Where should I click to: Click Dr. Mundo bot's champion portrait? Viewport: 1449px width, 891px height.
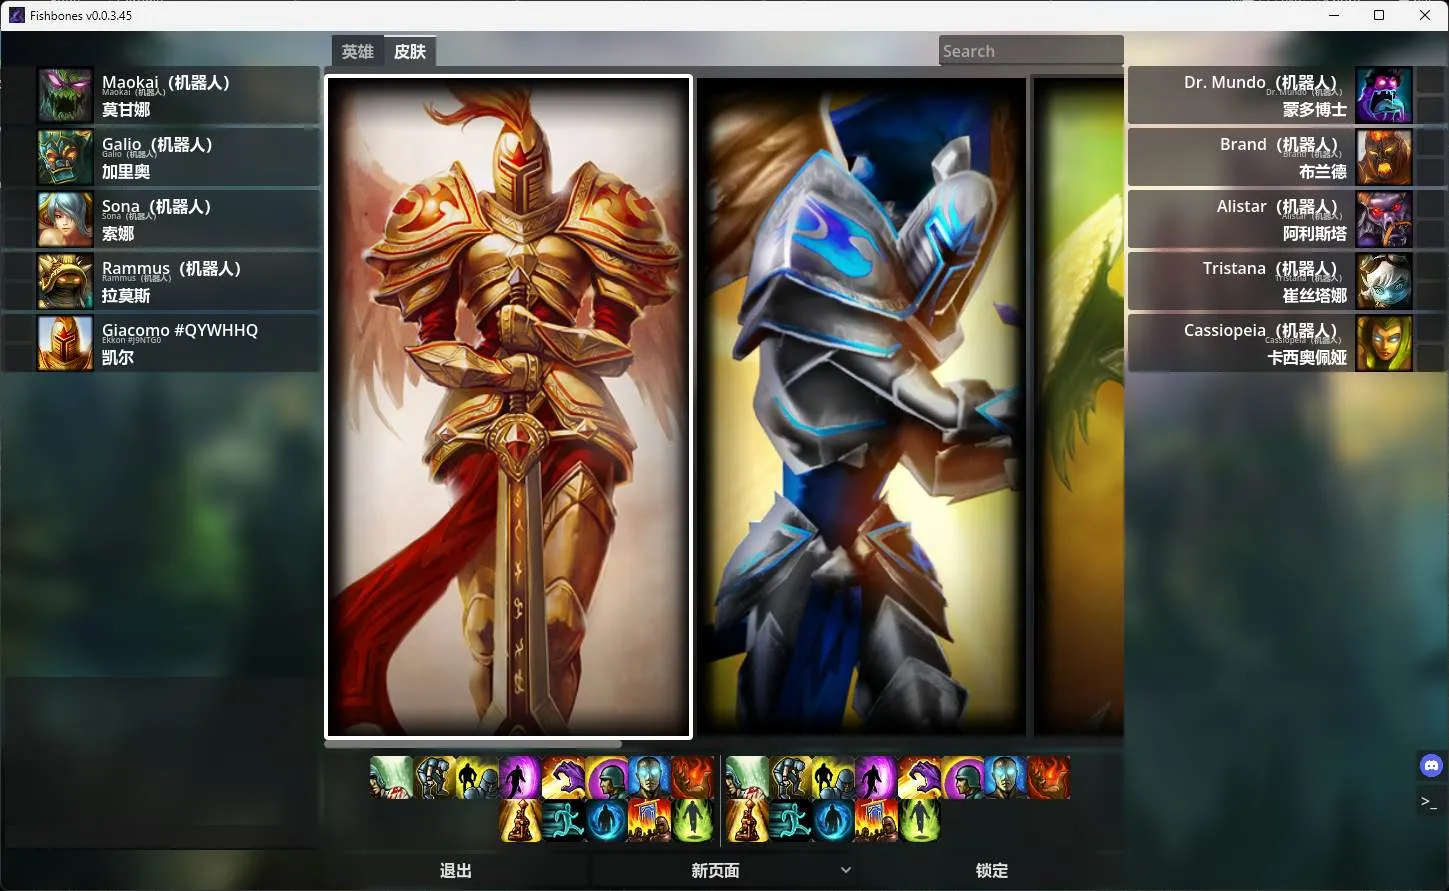pos(1384,95)
